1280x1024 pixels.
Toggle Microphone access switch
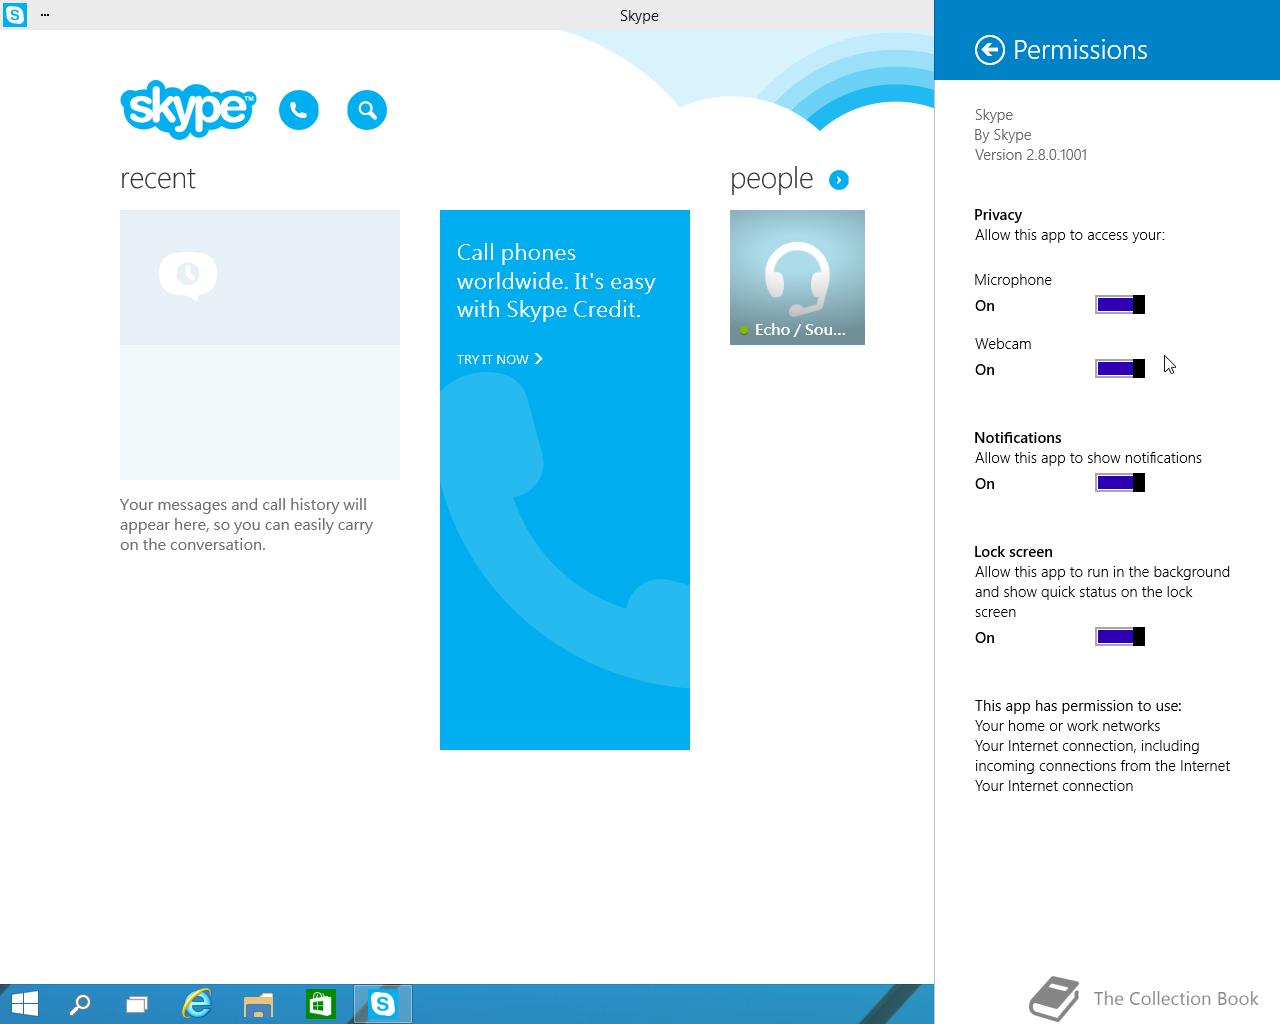[1120, 305]
